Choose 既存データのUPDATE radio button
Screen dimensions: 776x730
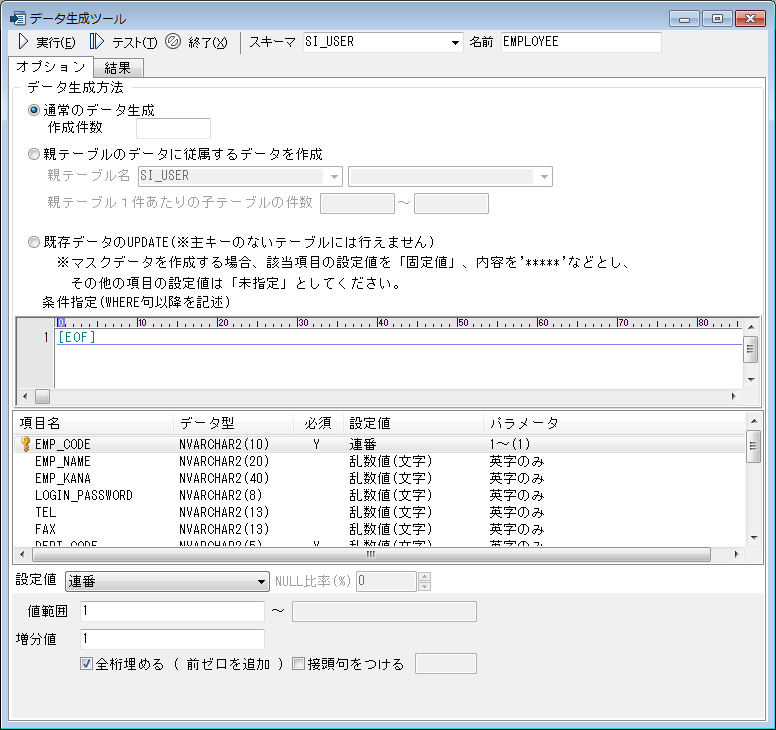point(35,242)
